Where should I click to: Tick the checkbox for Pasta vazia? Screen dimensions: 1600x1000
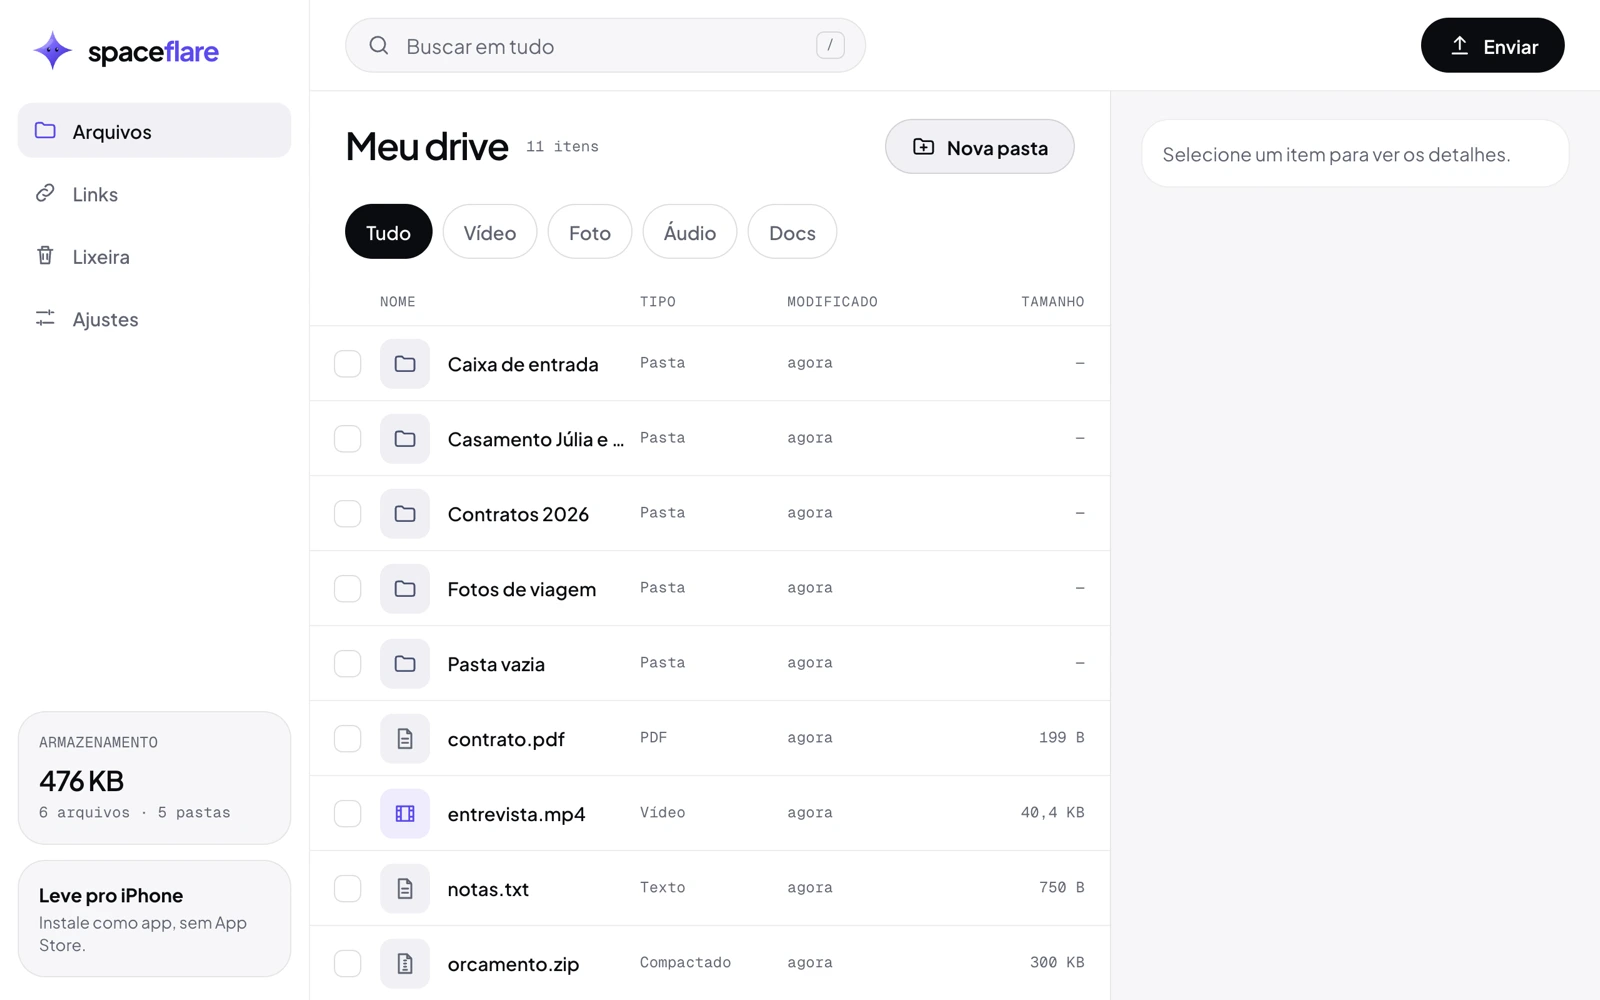click(x=348, y=664)
